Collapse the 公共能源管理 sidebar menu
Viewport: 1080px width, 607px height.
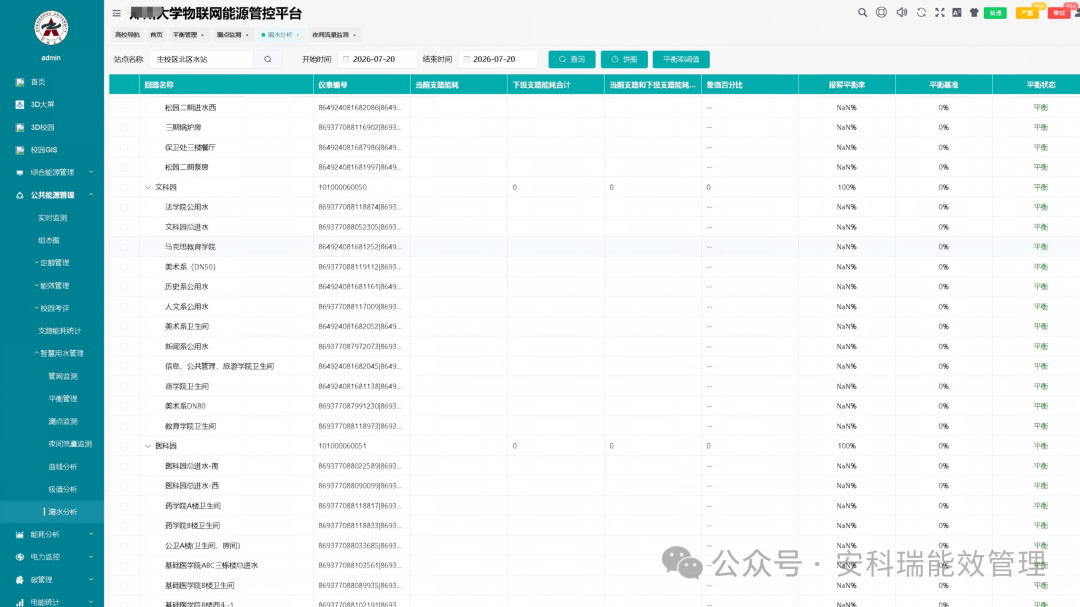pyautogui.click(x=91, y=195)
